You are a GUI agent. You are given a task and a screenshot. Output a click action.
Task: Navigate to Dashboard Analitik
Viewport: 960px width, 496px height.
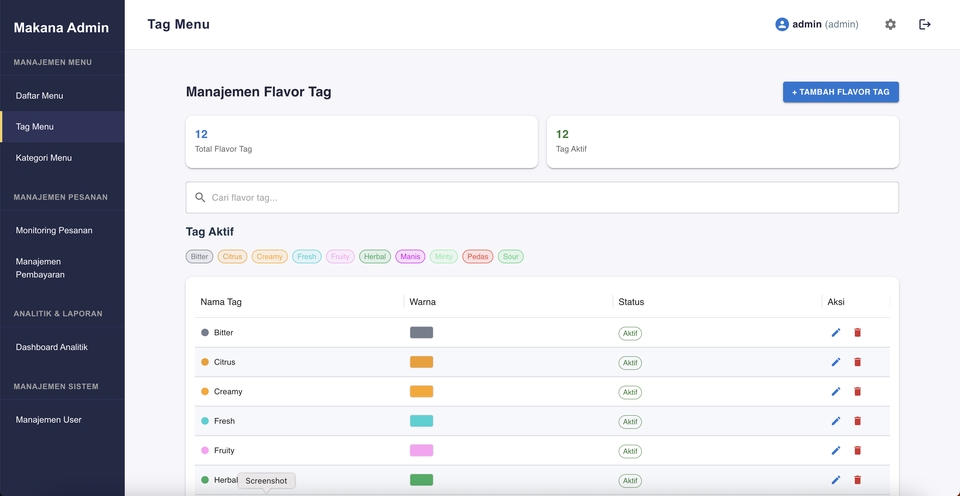point(52,347)
